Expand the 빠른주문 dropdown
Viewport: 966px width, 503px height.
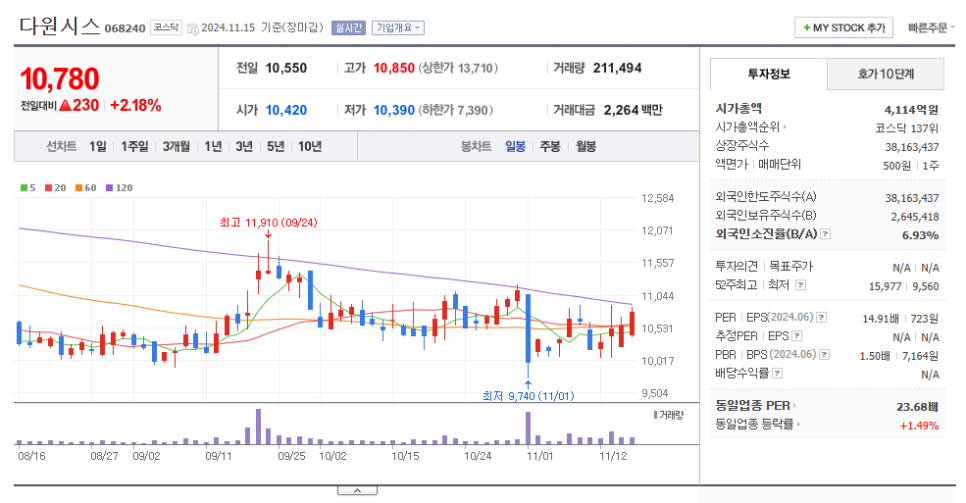(932, 28)
